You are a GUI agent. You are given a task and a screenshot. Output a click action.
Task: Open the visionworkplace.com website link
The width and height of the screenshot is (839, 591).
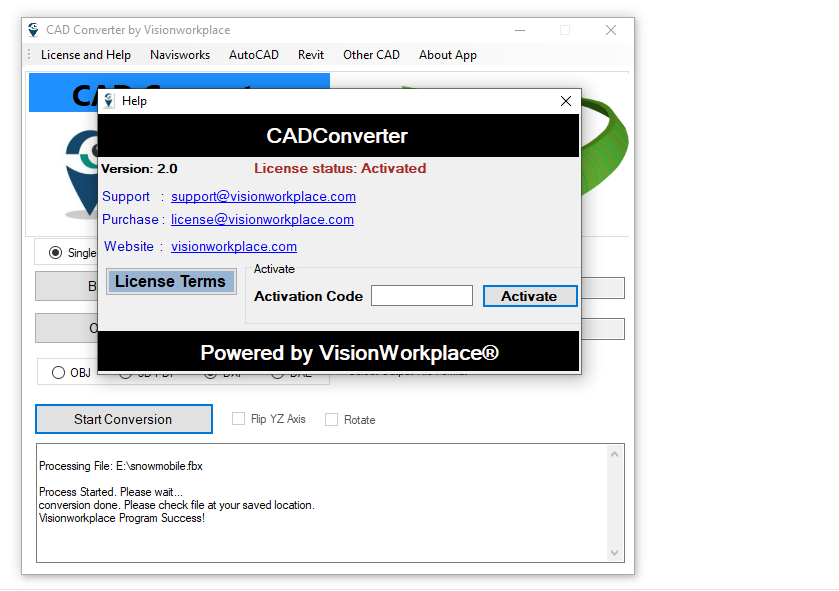tap(234, 246)
